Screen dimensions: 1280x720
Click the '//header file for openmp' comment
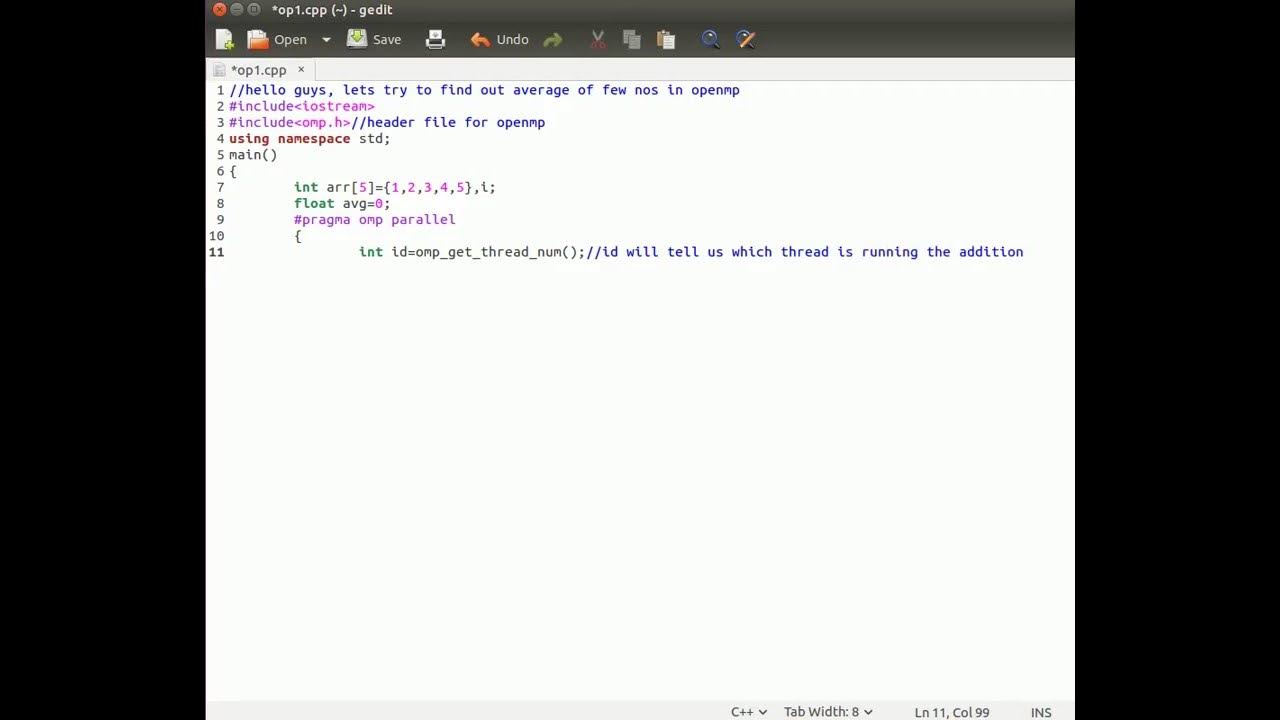448,122
